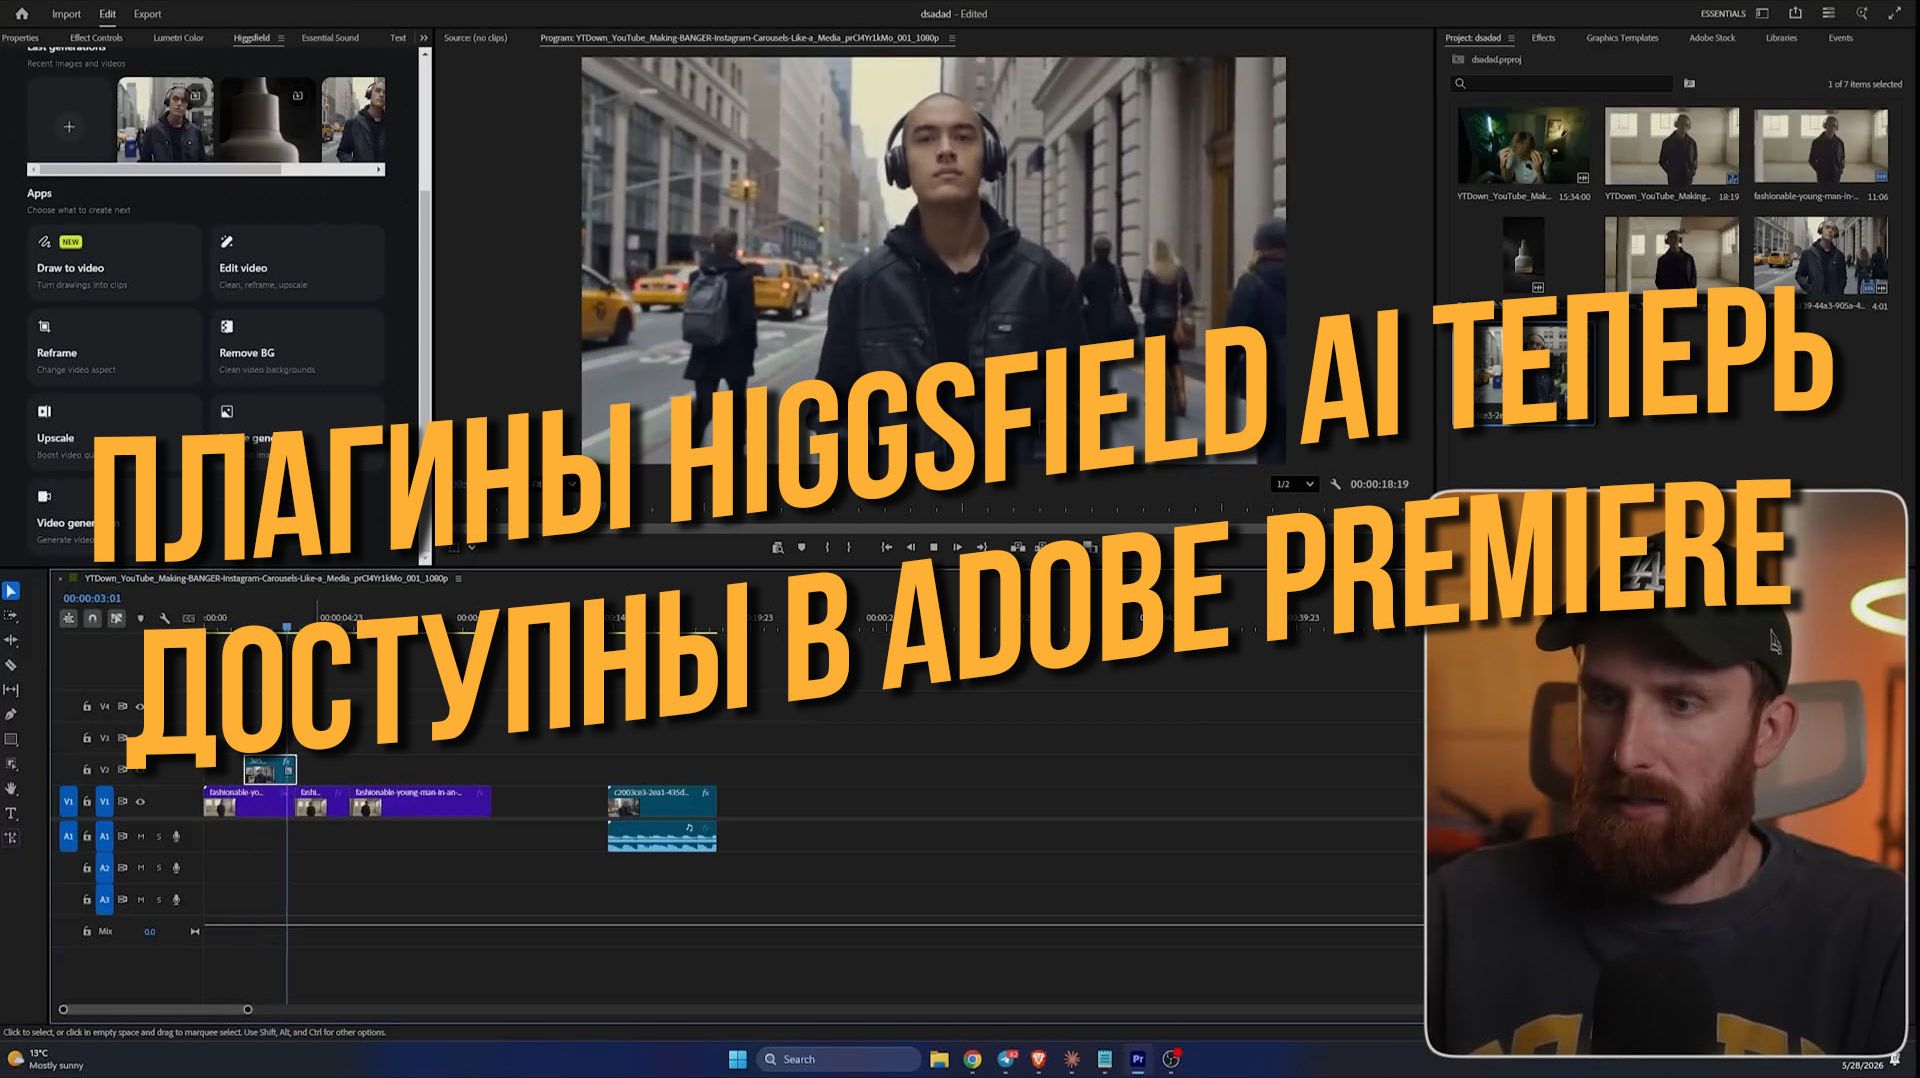Toggle snap magnet in timeline
This screenshot has width=1920, height=1078.
tap(92, 618)
